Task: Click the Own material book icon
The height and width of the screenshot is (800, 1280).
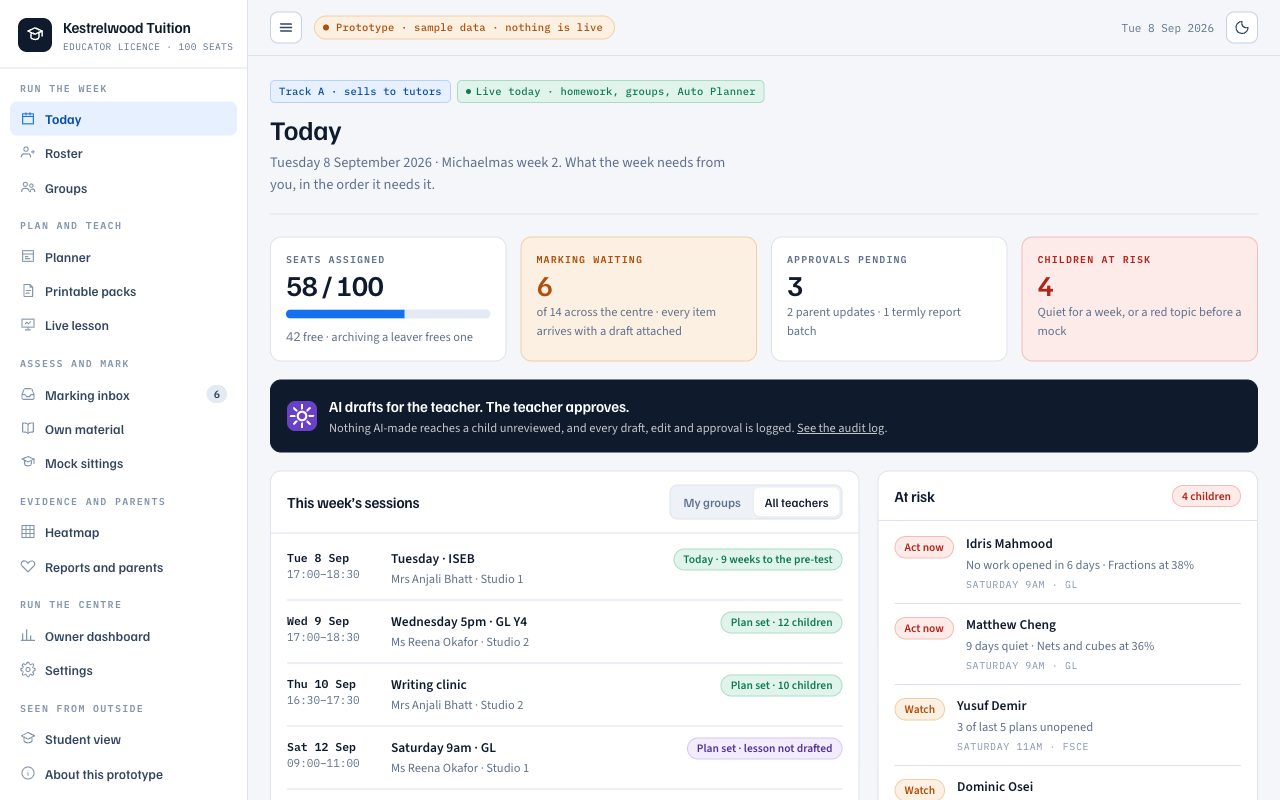Action: pyautogui.click(x=28, y=429)
